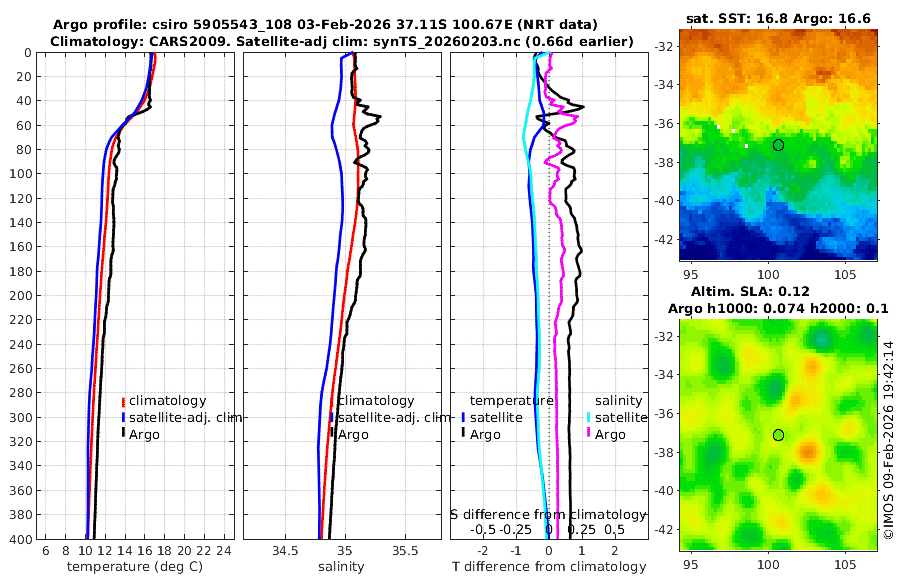Click the T difference from climatology label

tap(549, 567)
